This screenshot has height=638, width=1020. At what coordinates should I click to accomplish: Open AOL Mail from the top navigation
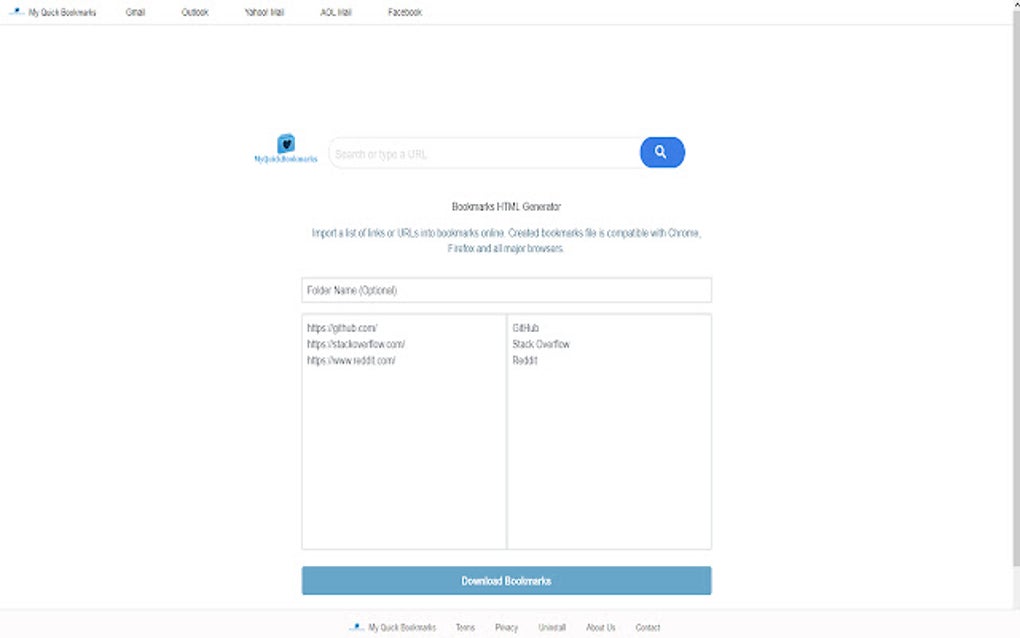[x=334, y=12]
